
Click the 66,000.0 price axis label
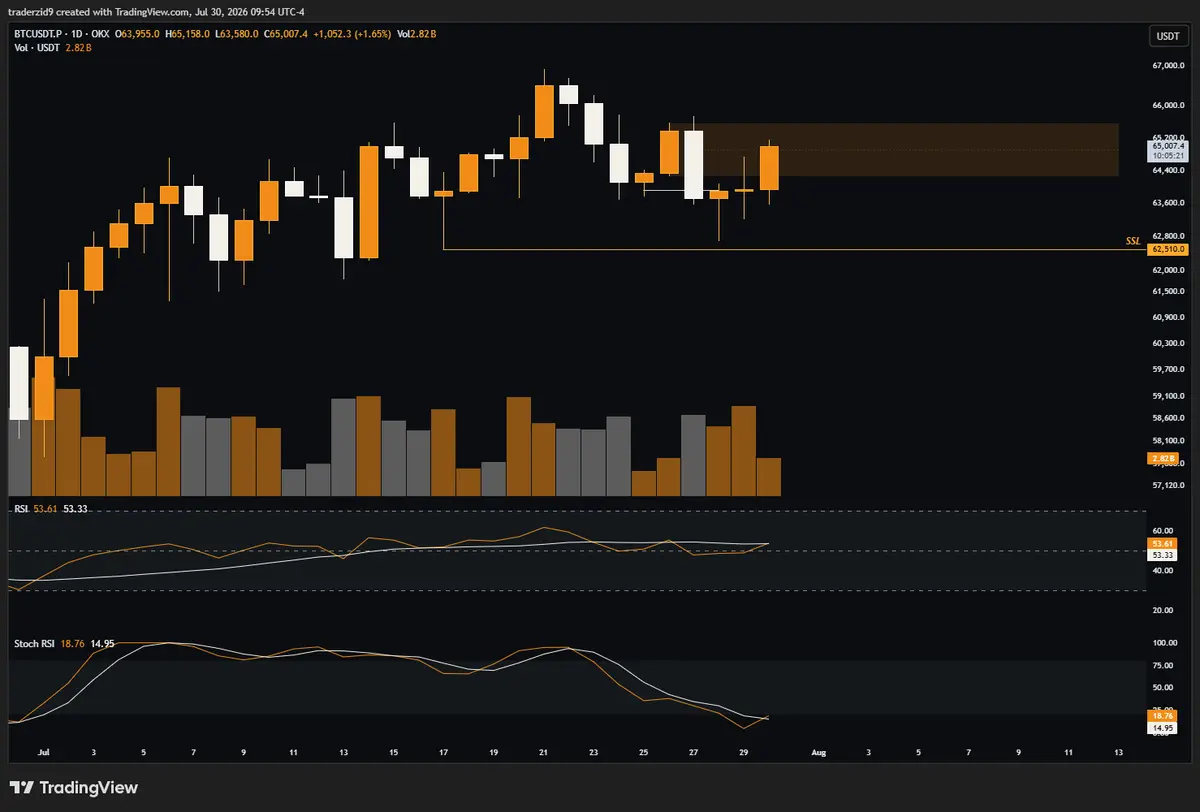[1167, 105]
